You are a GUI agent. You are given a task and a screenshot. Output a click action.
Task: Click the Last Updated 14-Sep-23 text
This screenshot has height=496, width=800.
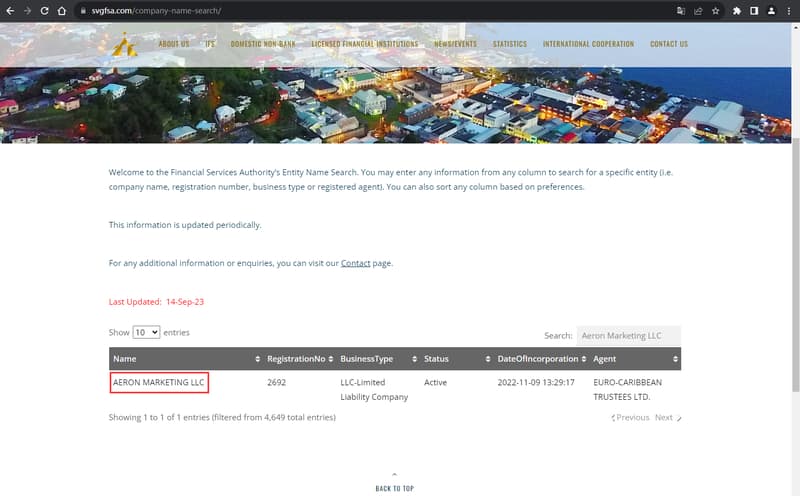(x=156, y=302)
